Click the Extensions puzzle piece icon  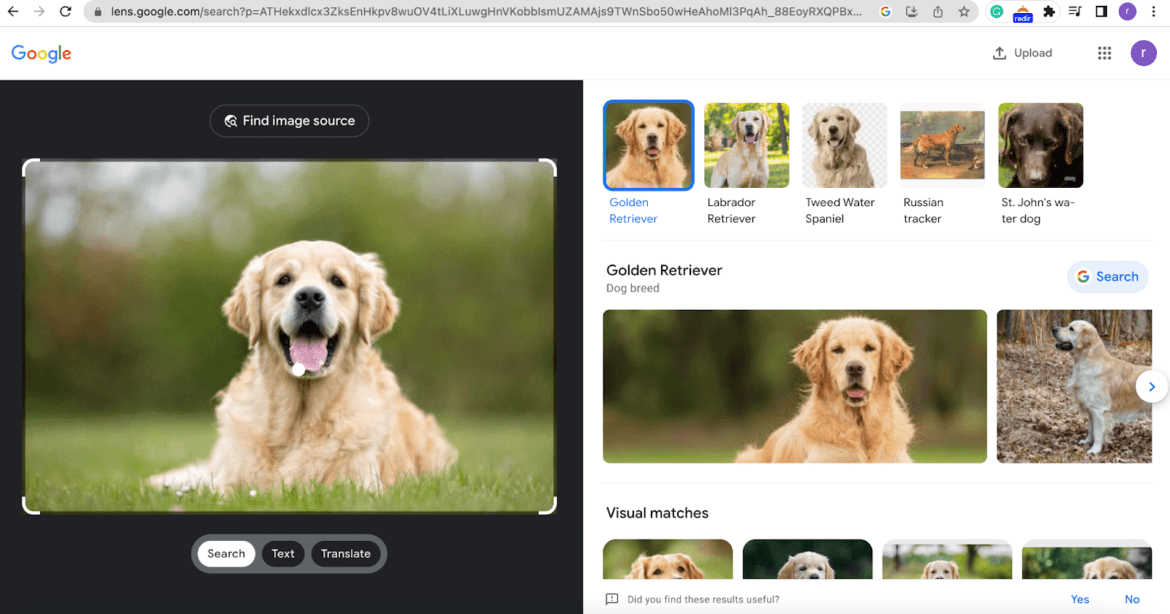(x=1049, y=11)
